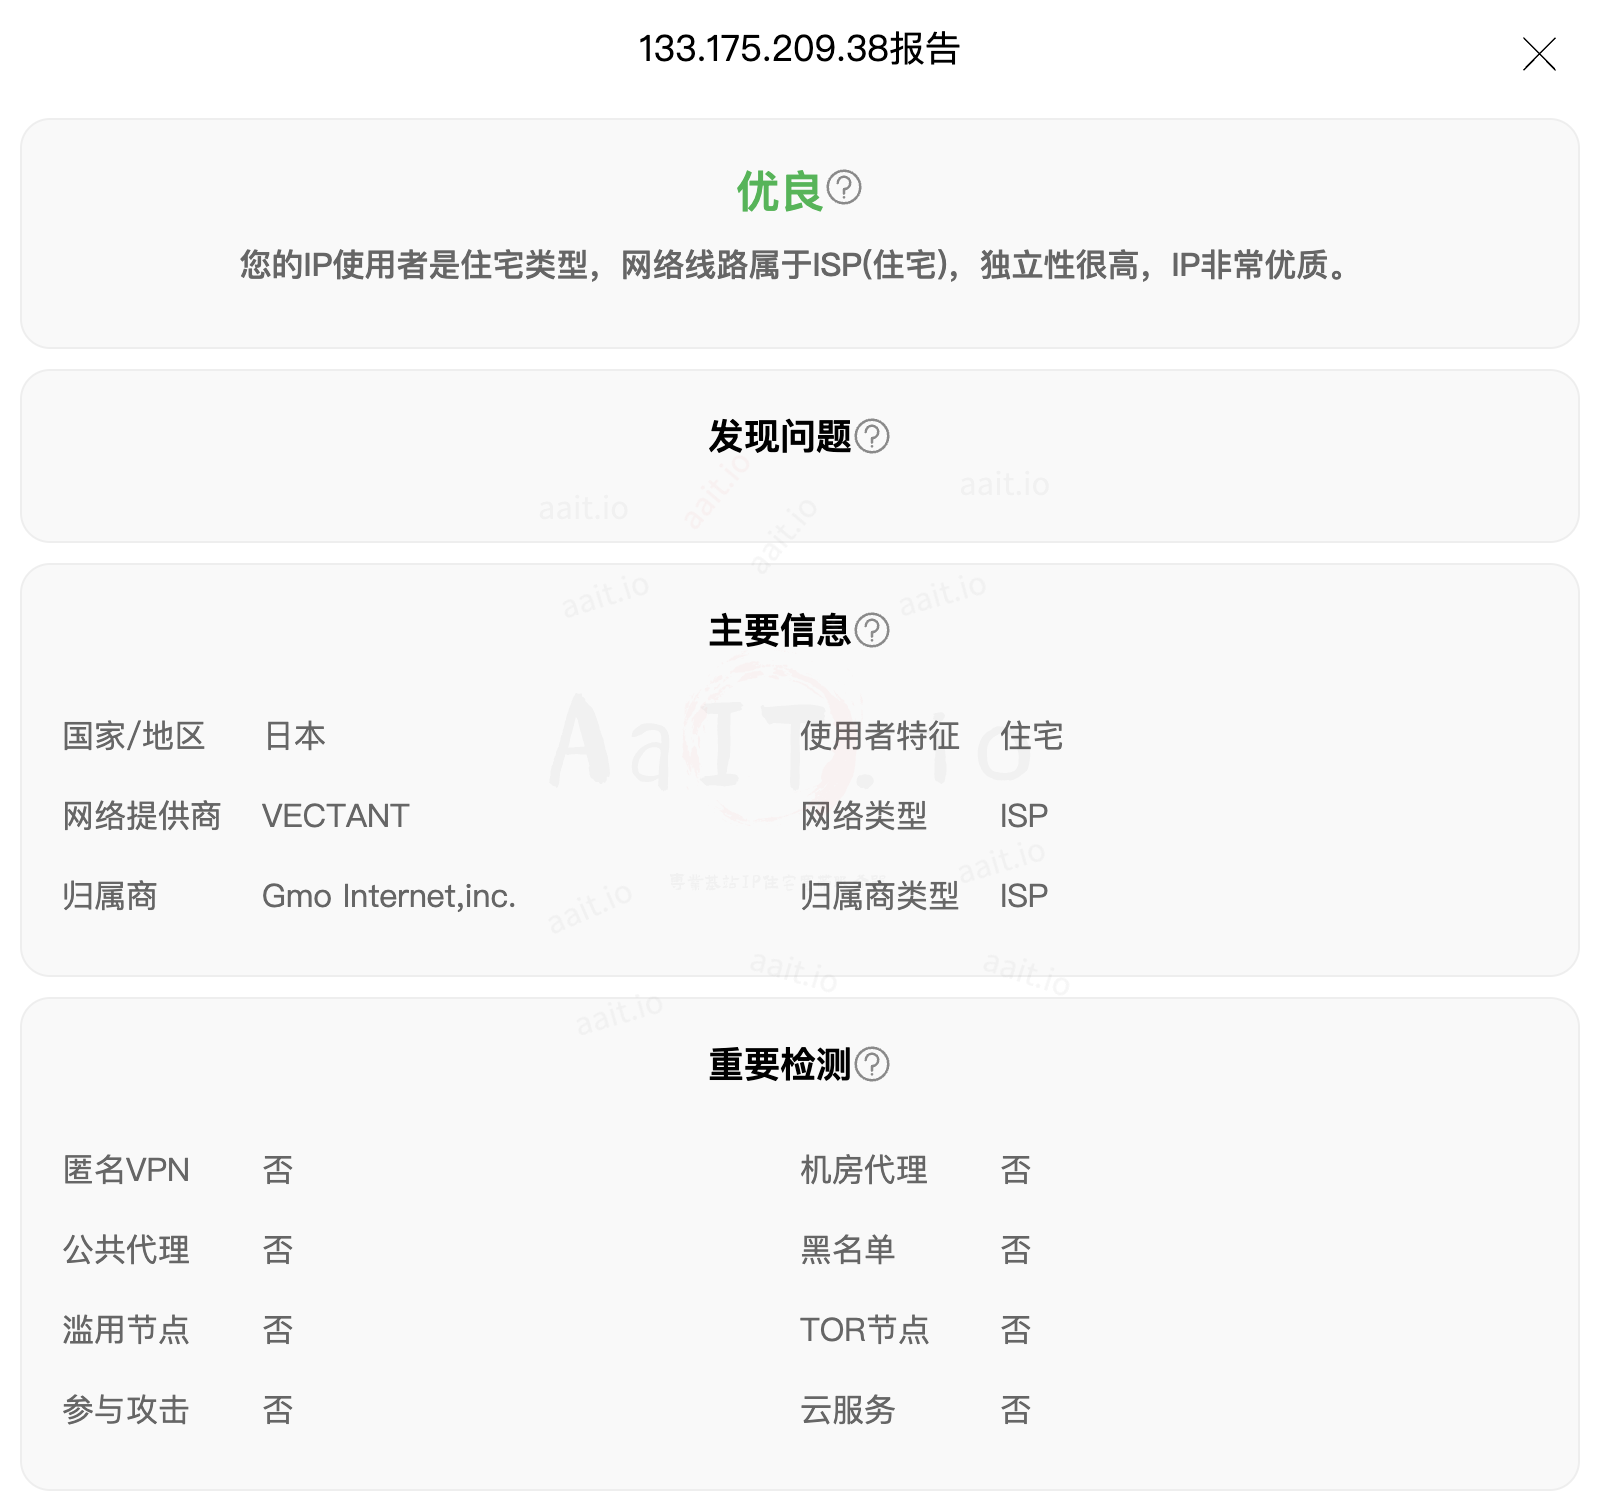
Task: Select the 否 value for 黑名单
Action: click(1016, 1250)
